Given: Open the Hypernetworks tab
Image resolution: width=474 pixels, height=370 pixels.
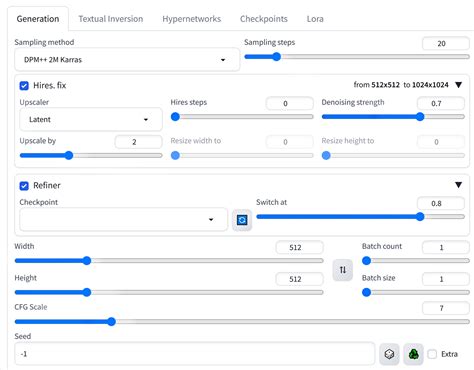Looking at the screenshot, I should (192, 19).
